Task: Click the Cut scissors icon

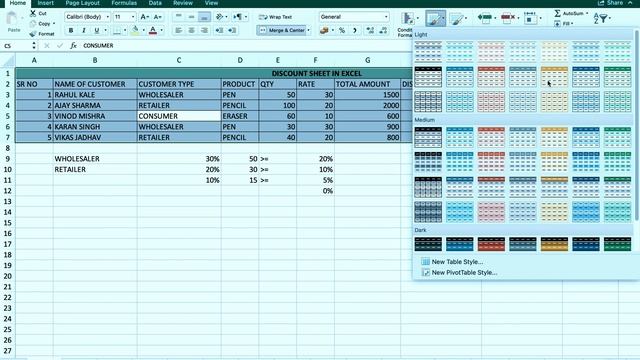Action: 33,13
